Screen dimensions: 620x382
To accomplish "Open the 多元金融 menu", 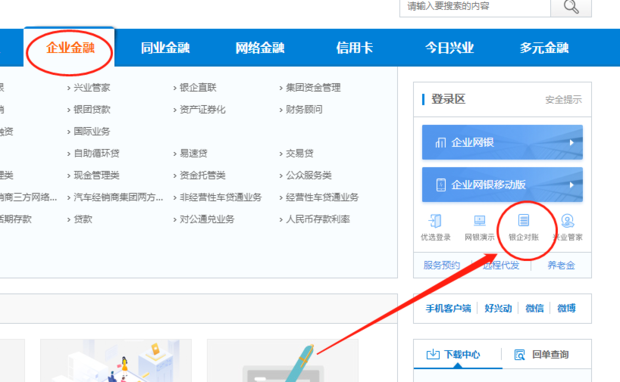I will (544, 48).
